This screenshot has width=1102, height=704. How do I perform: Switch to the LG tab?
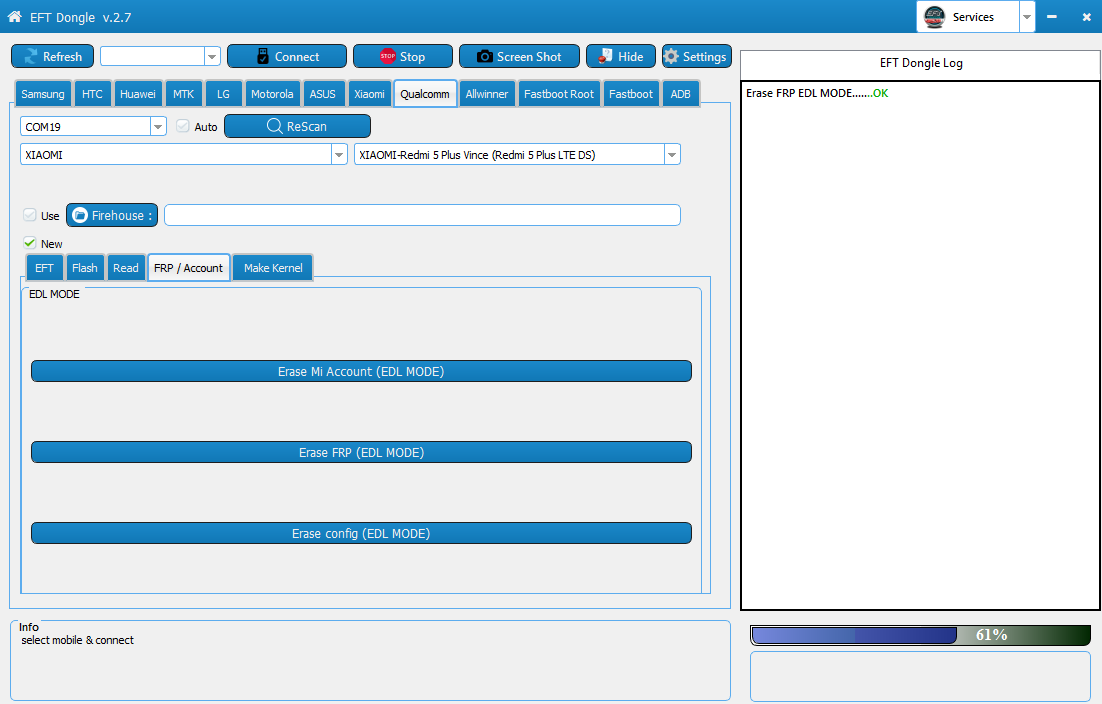(223, 93)
